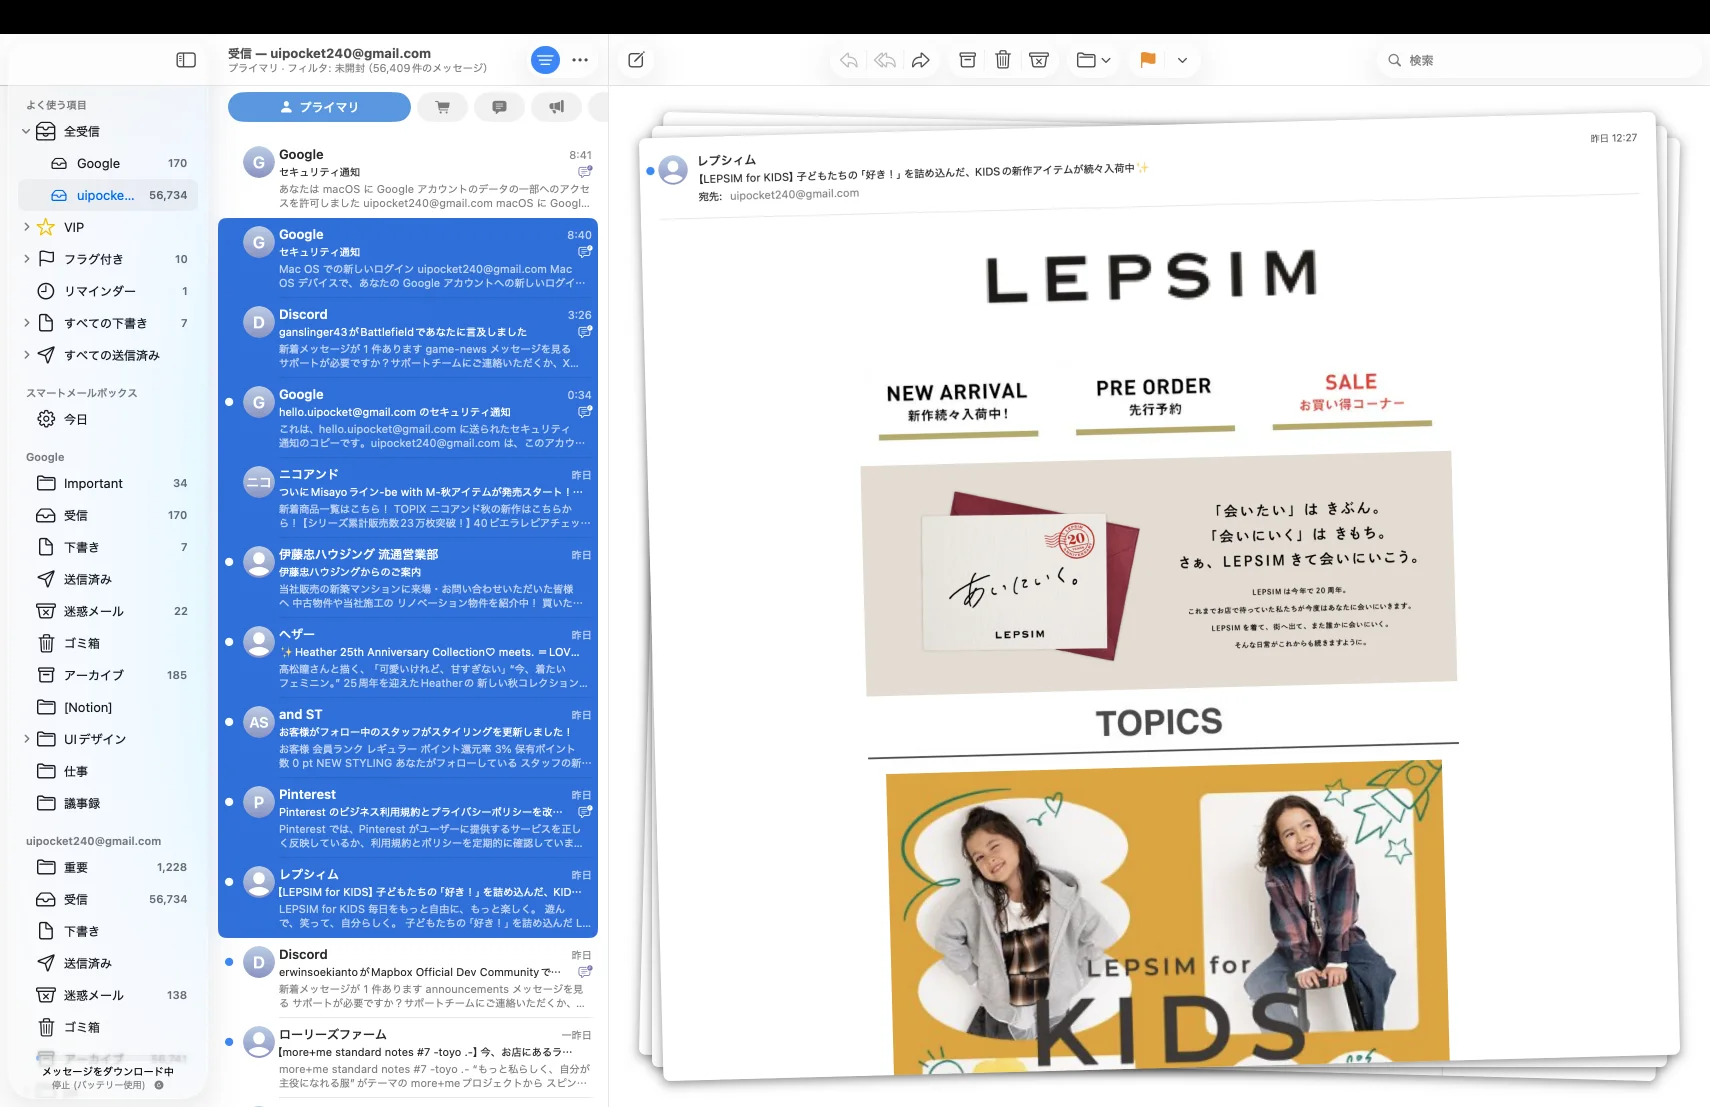Flag the selected messages with orange flag
This screenshot has height=1107, width=1710.
1148,60
